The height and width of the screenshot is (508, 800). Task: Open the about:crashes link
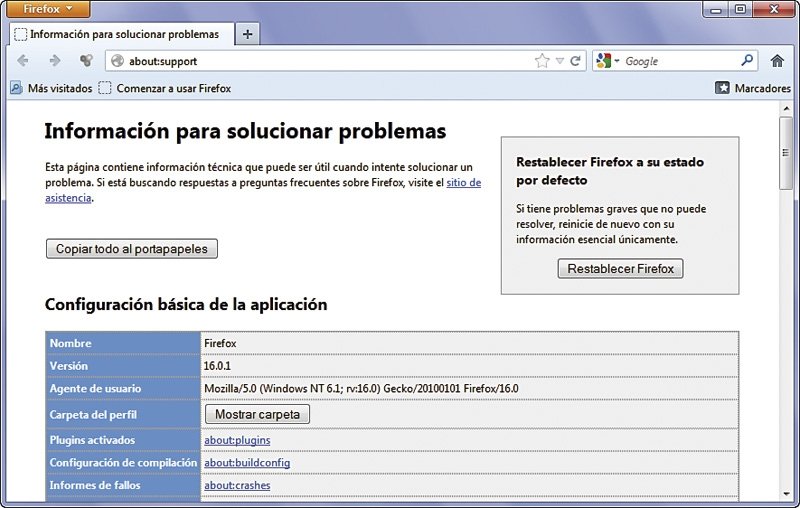pos(237,485)
